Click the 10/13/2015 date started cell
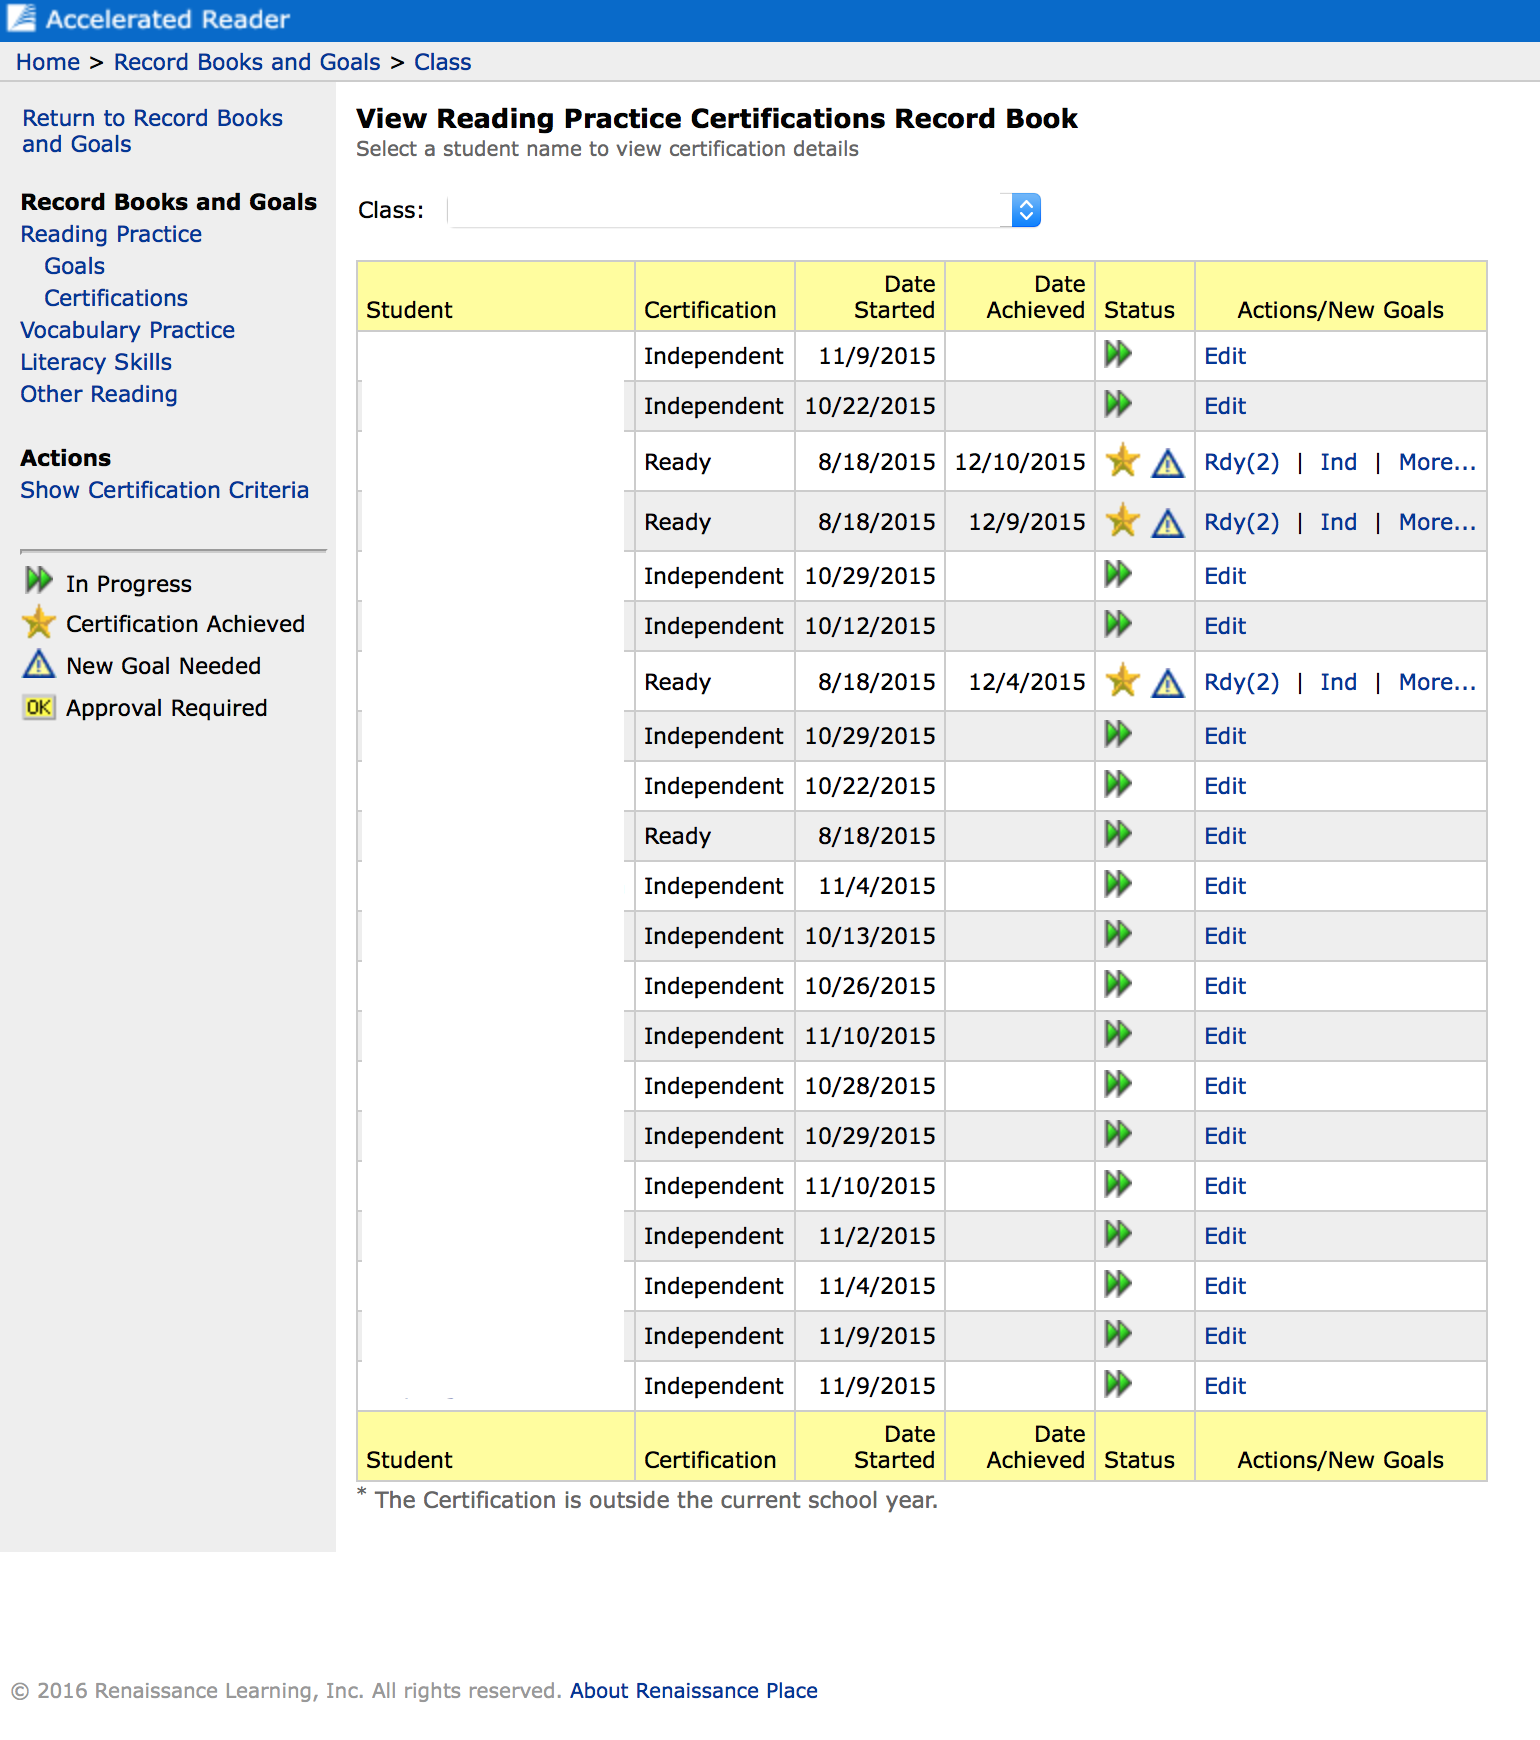Image resolution: width=1540 pixels, height=1740 pixels. click(x=870, y=936)
